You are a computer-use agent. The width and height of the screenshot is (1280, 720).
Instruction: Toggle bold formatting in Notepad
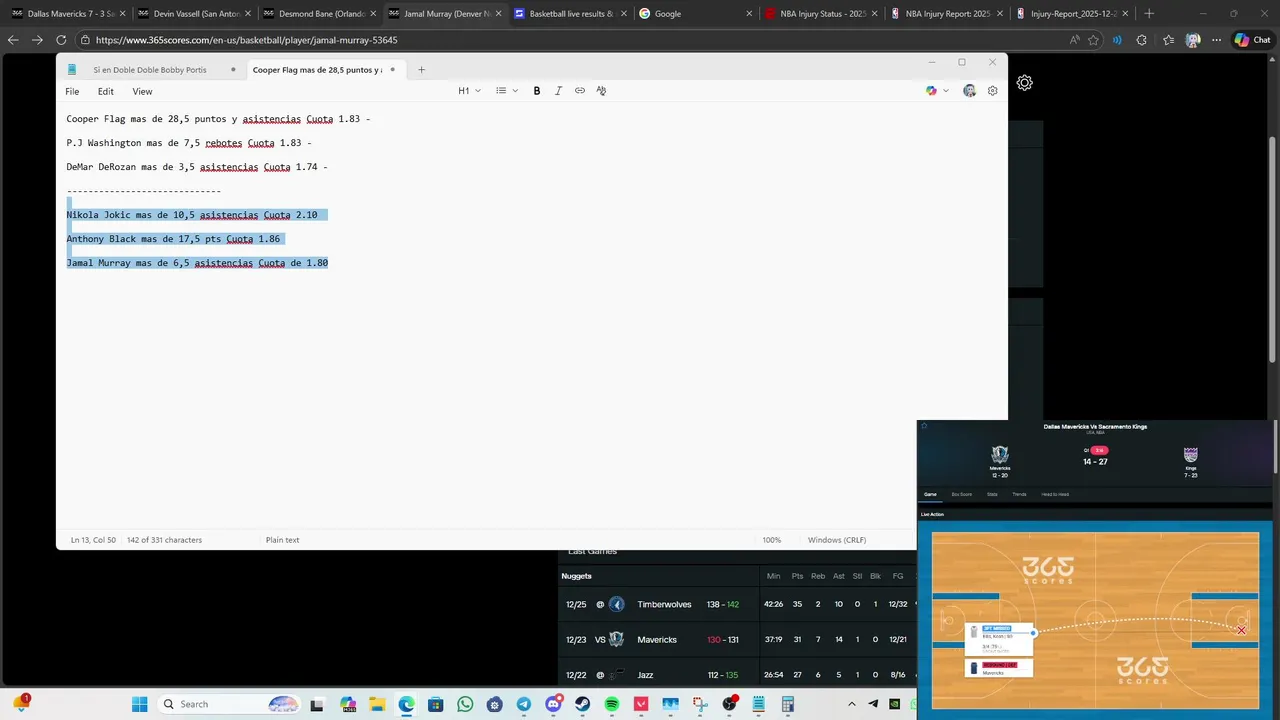click(x=537, y=91)
